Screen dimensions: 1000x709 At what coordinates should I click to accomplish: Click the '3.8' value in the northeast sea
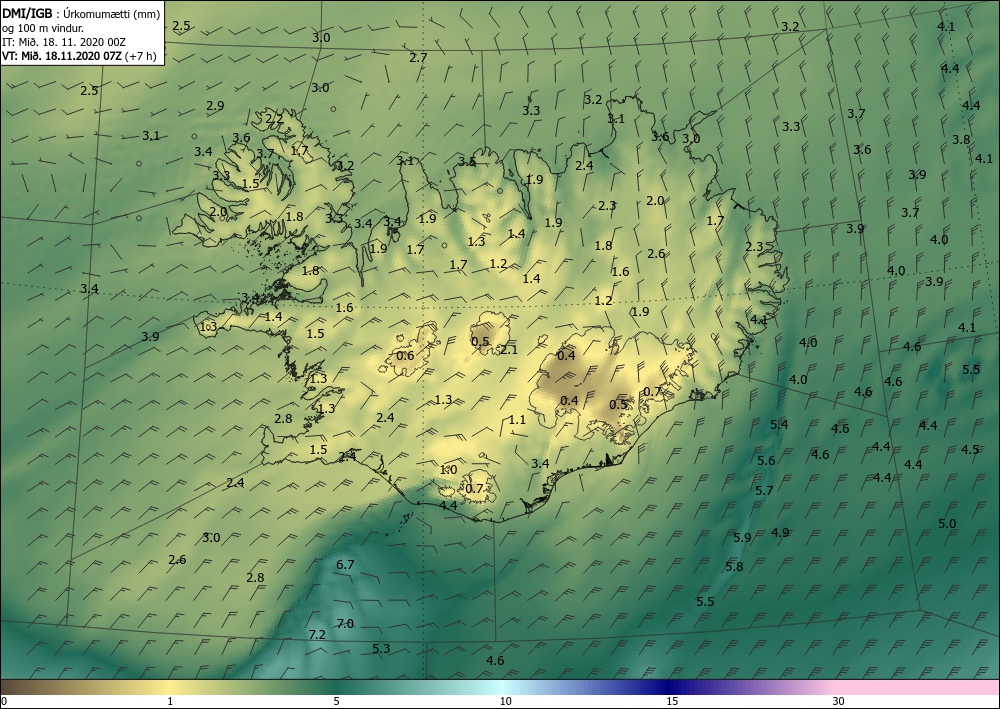click(x=961, y=140)
